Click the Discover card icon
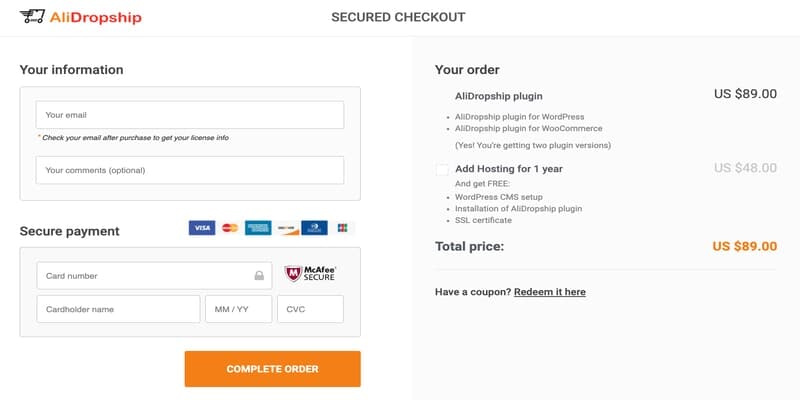This screenshot has width=800, height=400. [x=288, y=228]
